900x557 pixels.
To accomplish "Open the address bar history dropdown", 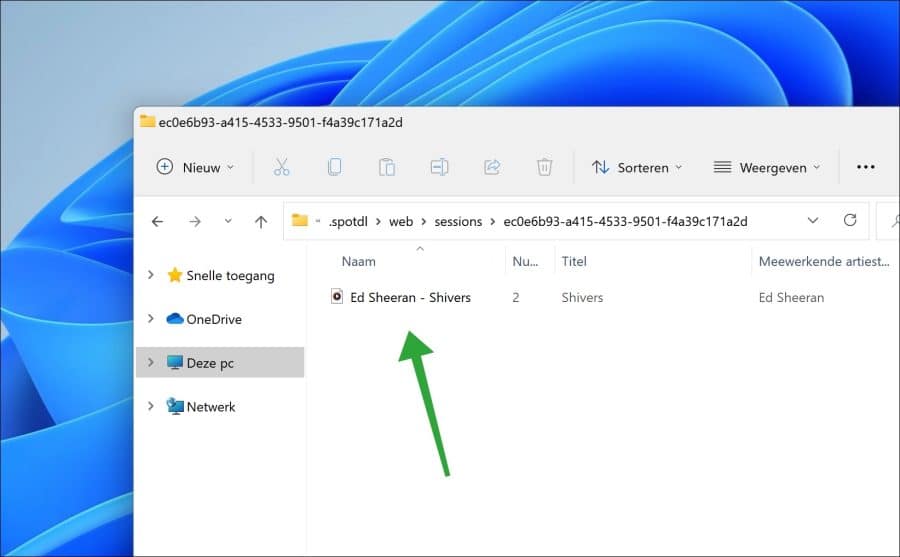I will [x=813, y=221].
